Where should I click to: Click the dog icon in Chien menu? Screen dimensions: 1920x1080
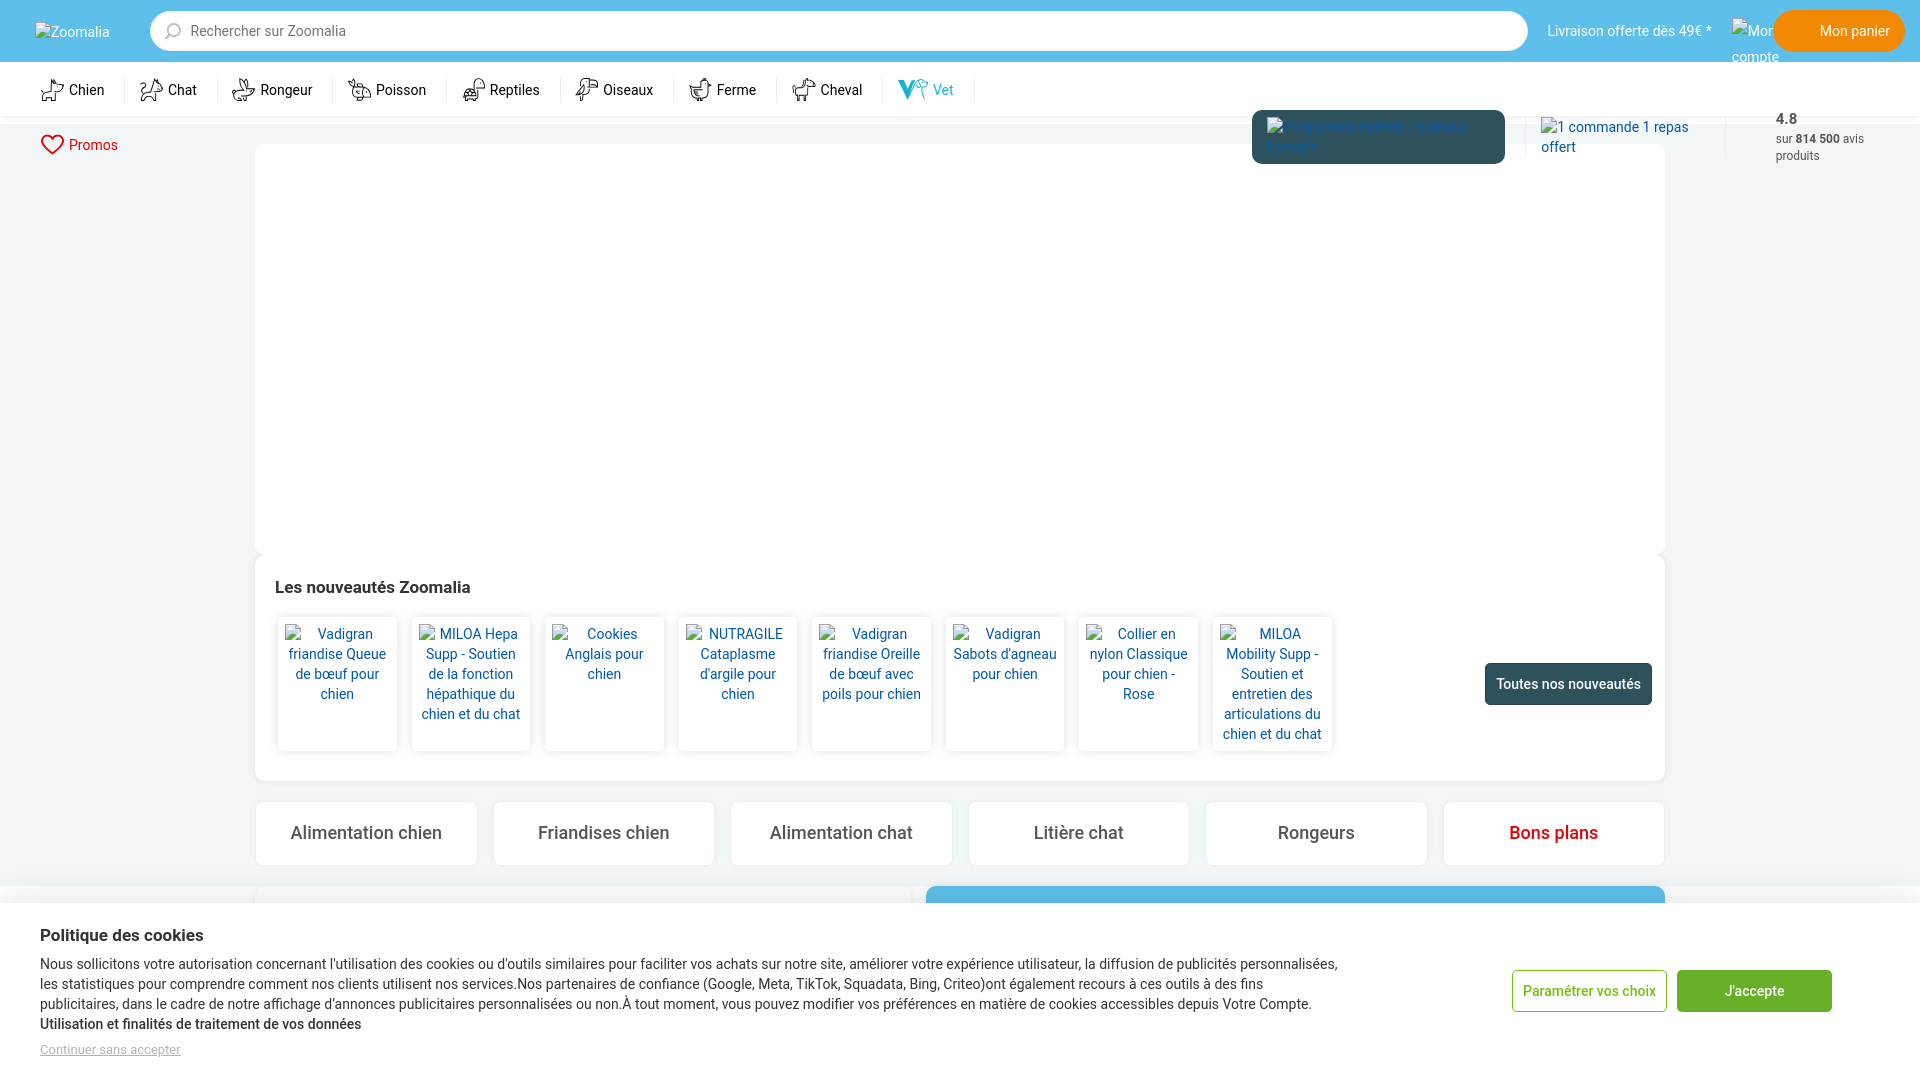coord(52,90)
